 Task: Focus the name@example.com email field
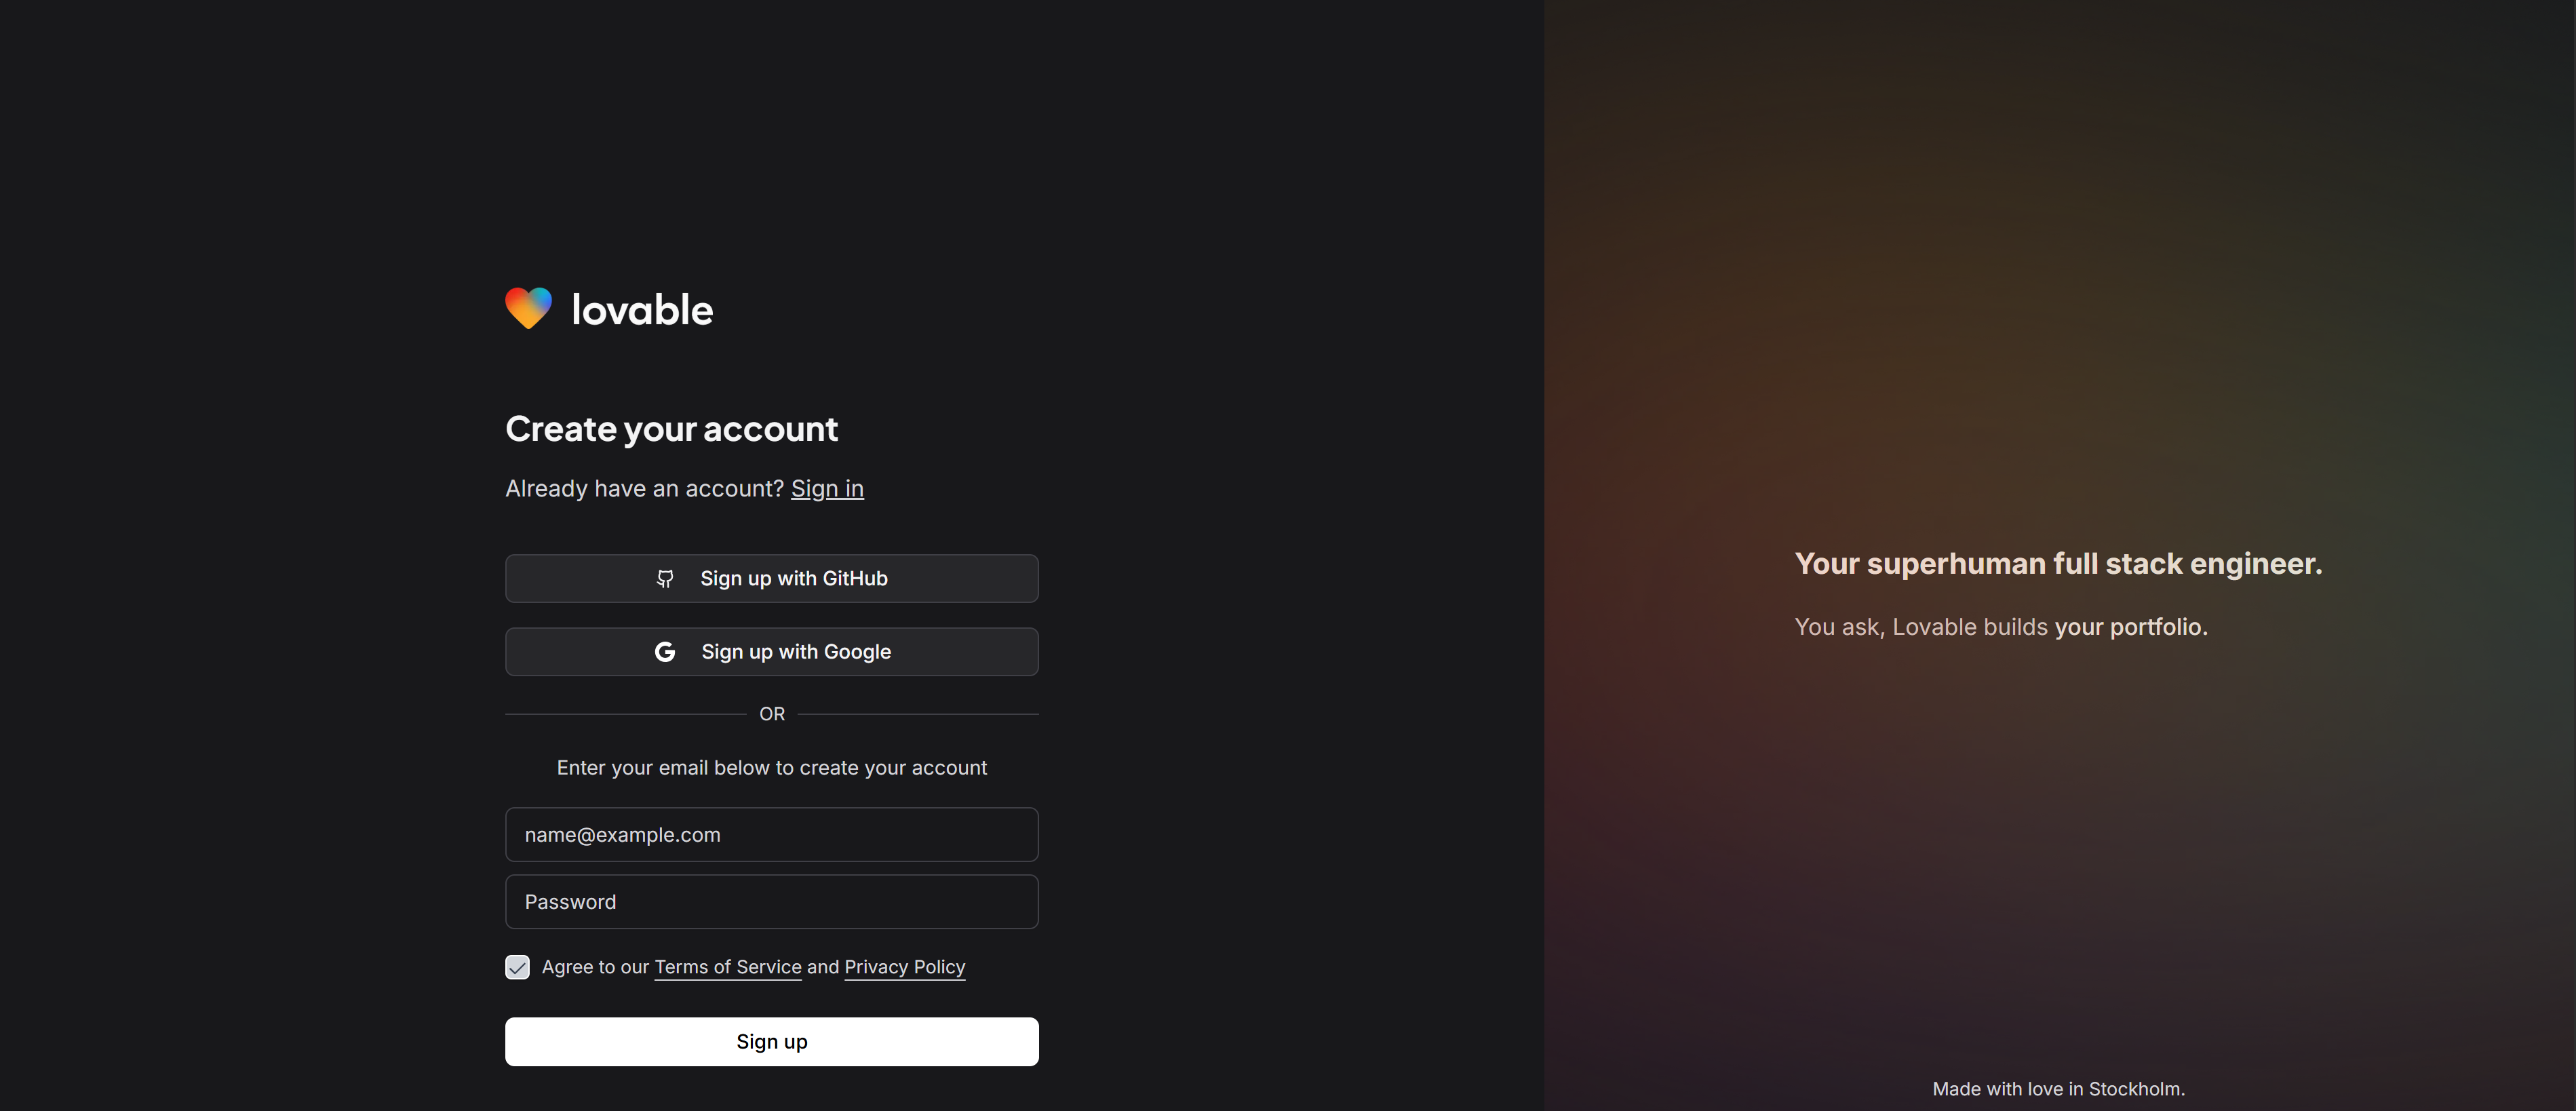(x=771, y=835)
